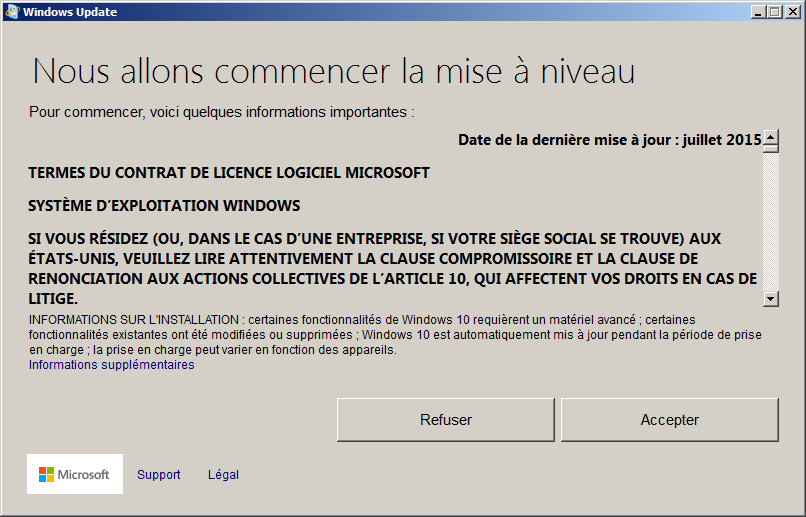806x517 pixels.
Task: Click 'Date de la dernière mise à jour' line
Action: (x=610, y=140)
